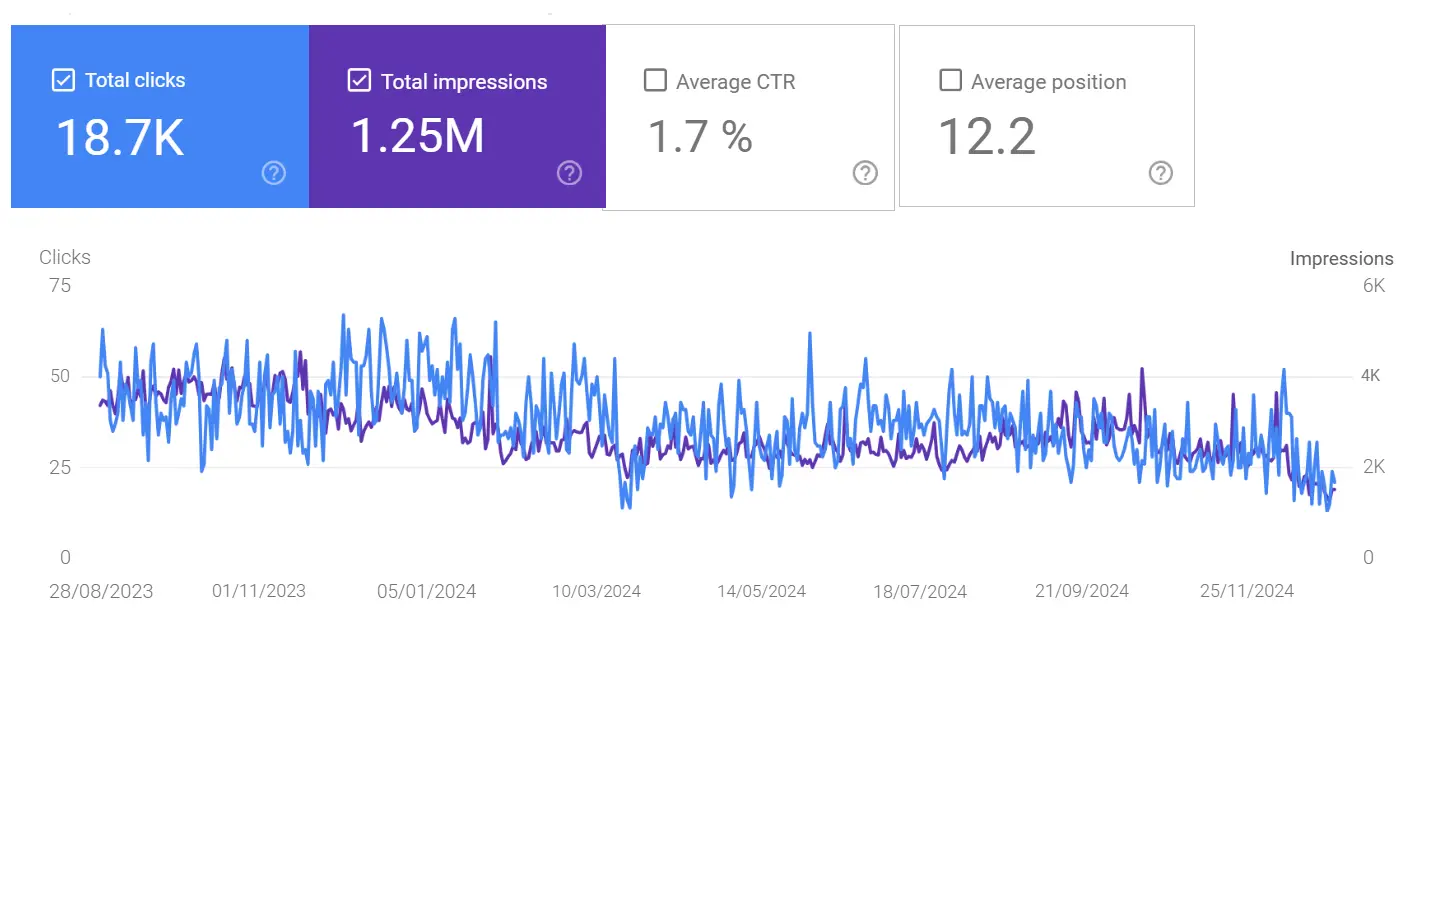Click the 25/11/2024 date on chart axis

1247,591
